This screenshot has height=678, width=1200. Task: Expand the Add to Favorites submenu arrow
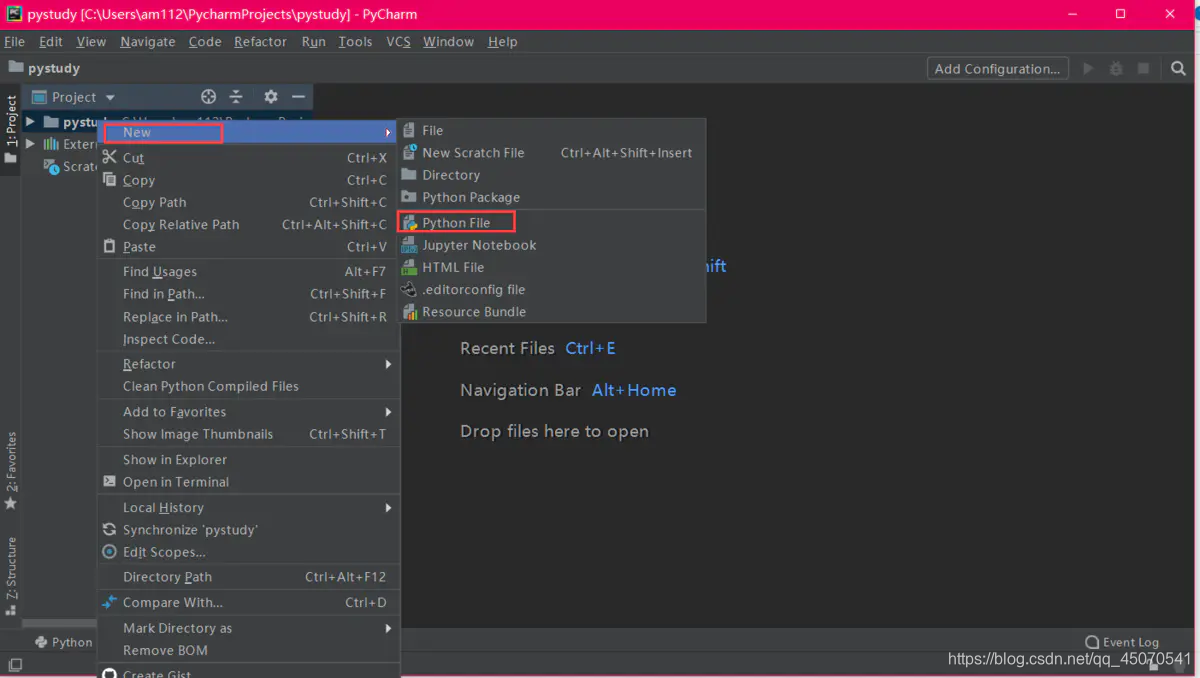click(x=388, y=411)
